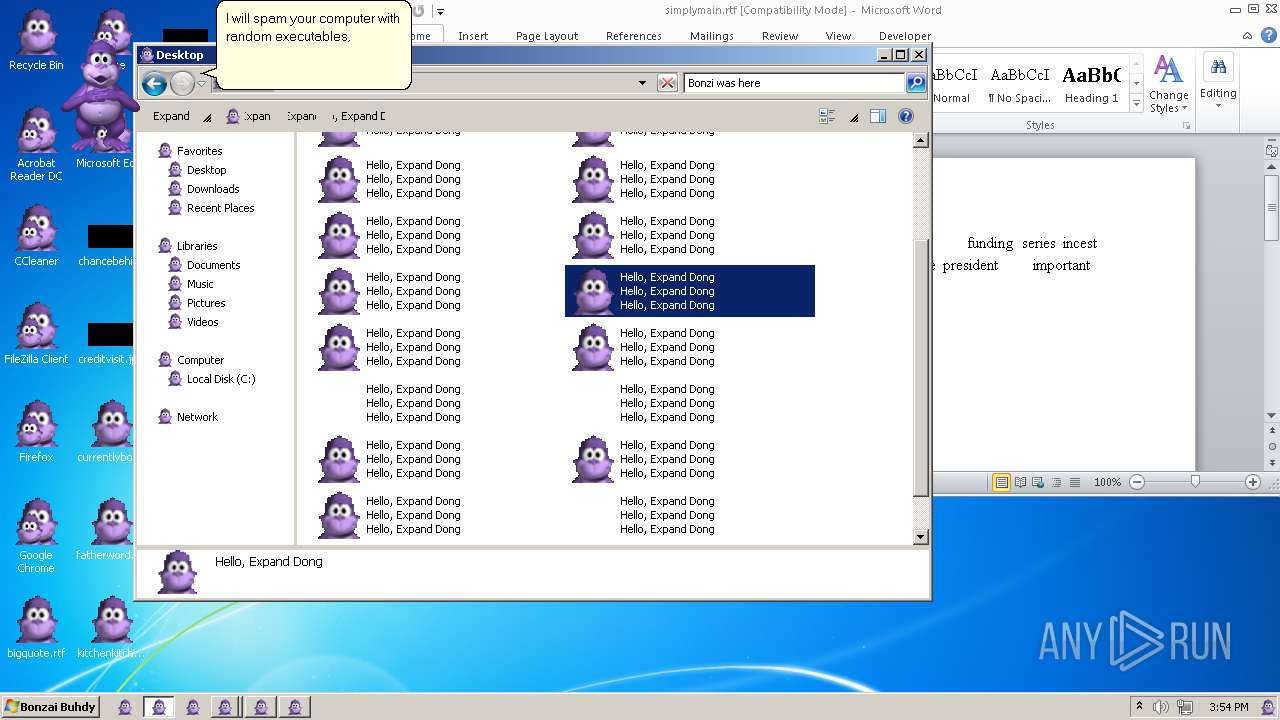
Task: Open recent pages dropdown next to Forward
Action: [x=201, y=84]
